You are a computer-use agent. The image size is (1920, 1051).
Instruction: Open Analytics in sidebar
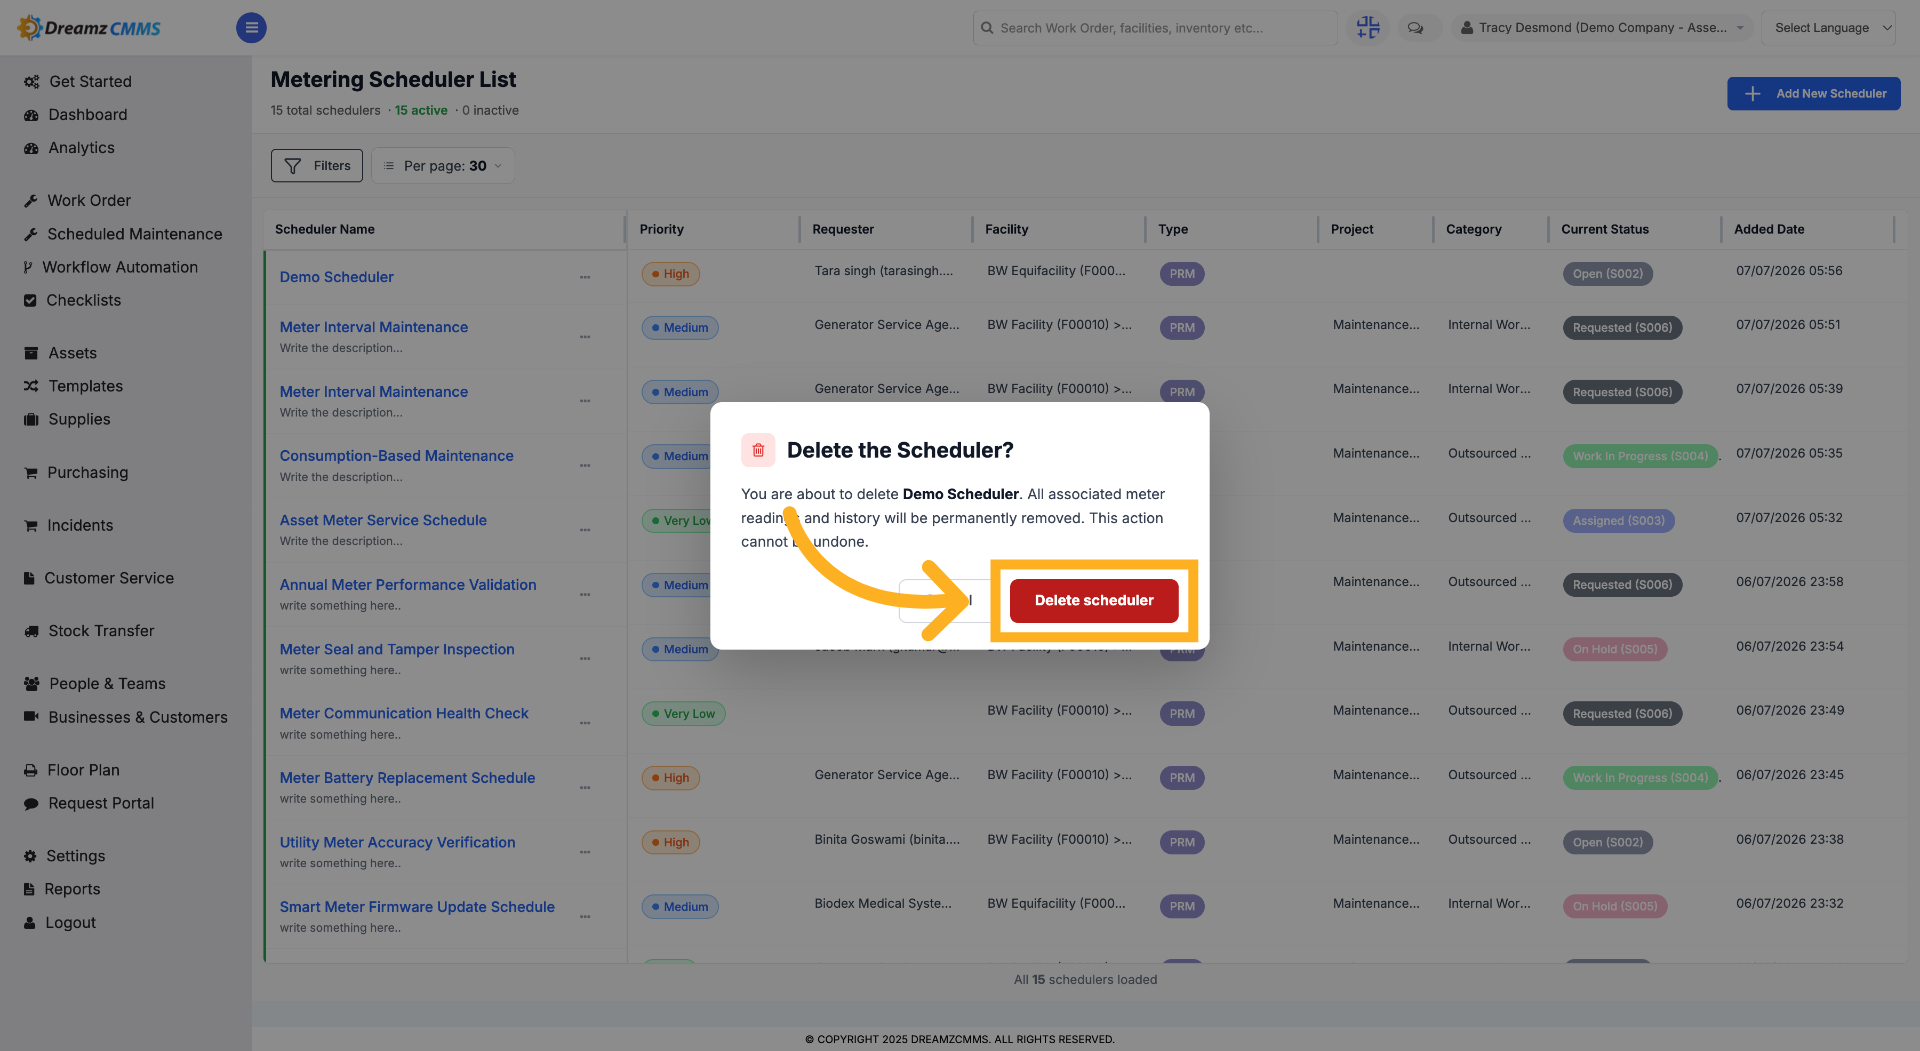[x=81, y=148]
